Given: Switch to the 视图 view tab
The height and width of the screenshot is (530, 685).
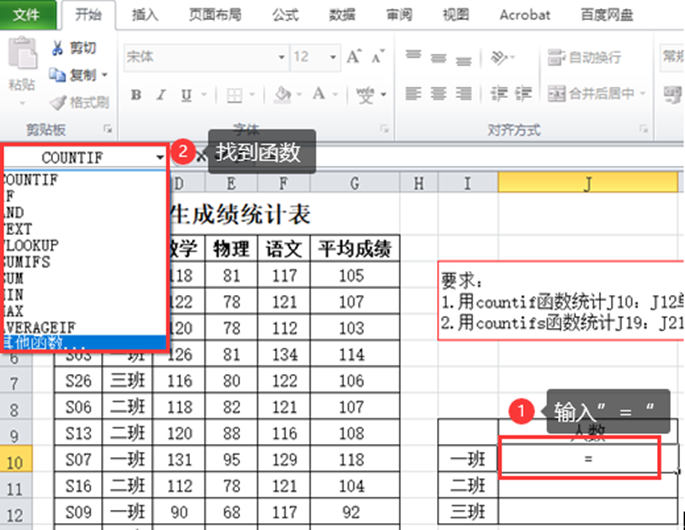Looking at the screenshot, I should (456, 15).
